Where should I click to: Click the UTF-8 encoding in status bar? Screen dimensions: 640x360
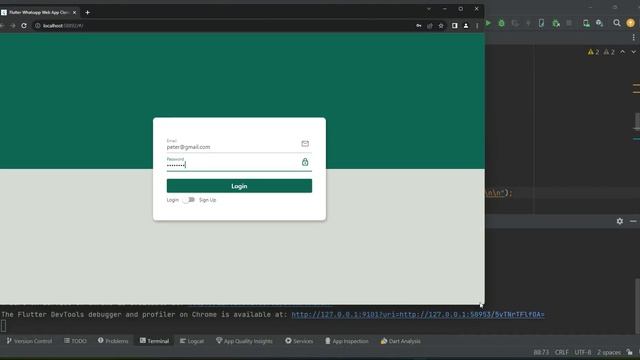click(582, 352)
